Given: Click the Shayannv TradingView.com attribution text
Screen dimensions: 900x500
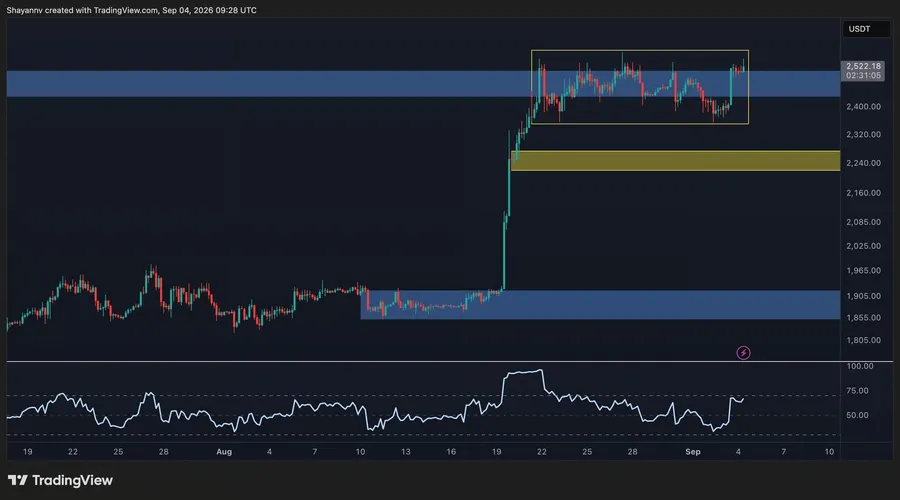Looking at the screenshot, I should point(131,10).
